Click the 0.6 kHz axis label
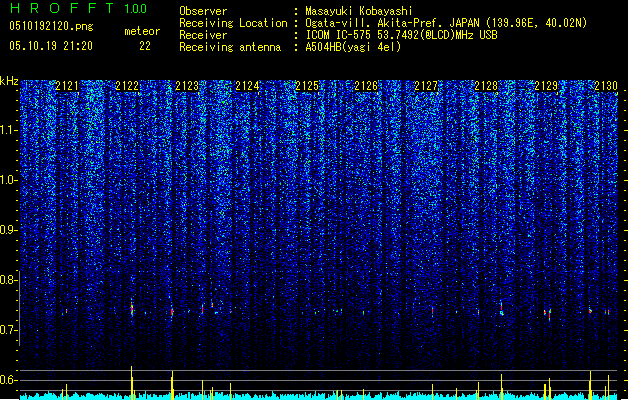Image resolution: width=629 pixels, height=400 pixels. 9,380
